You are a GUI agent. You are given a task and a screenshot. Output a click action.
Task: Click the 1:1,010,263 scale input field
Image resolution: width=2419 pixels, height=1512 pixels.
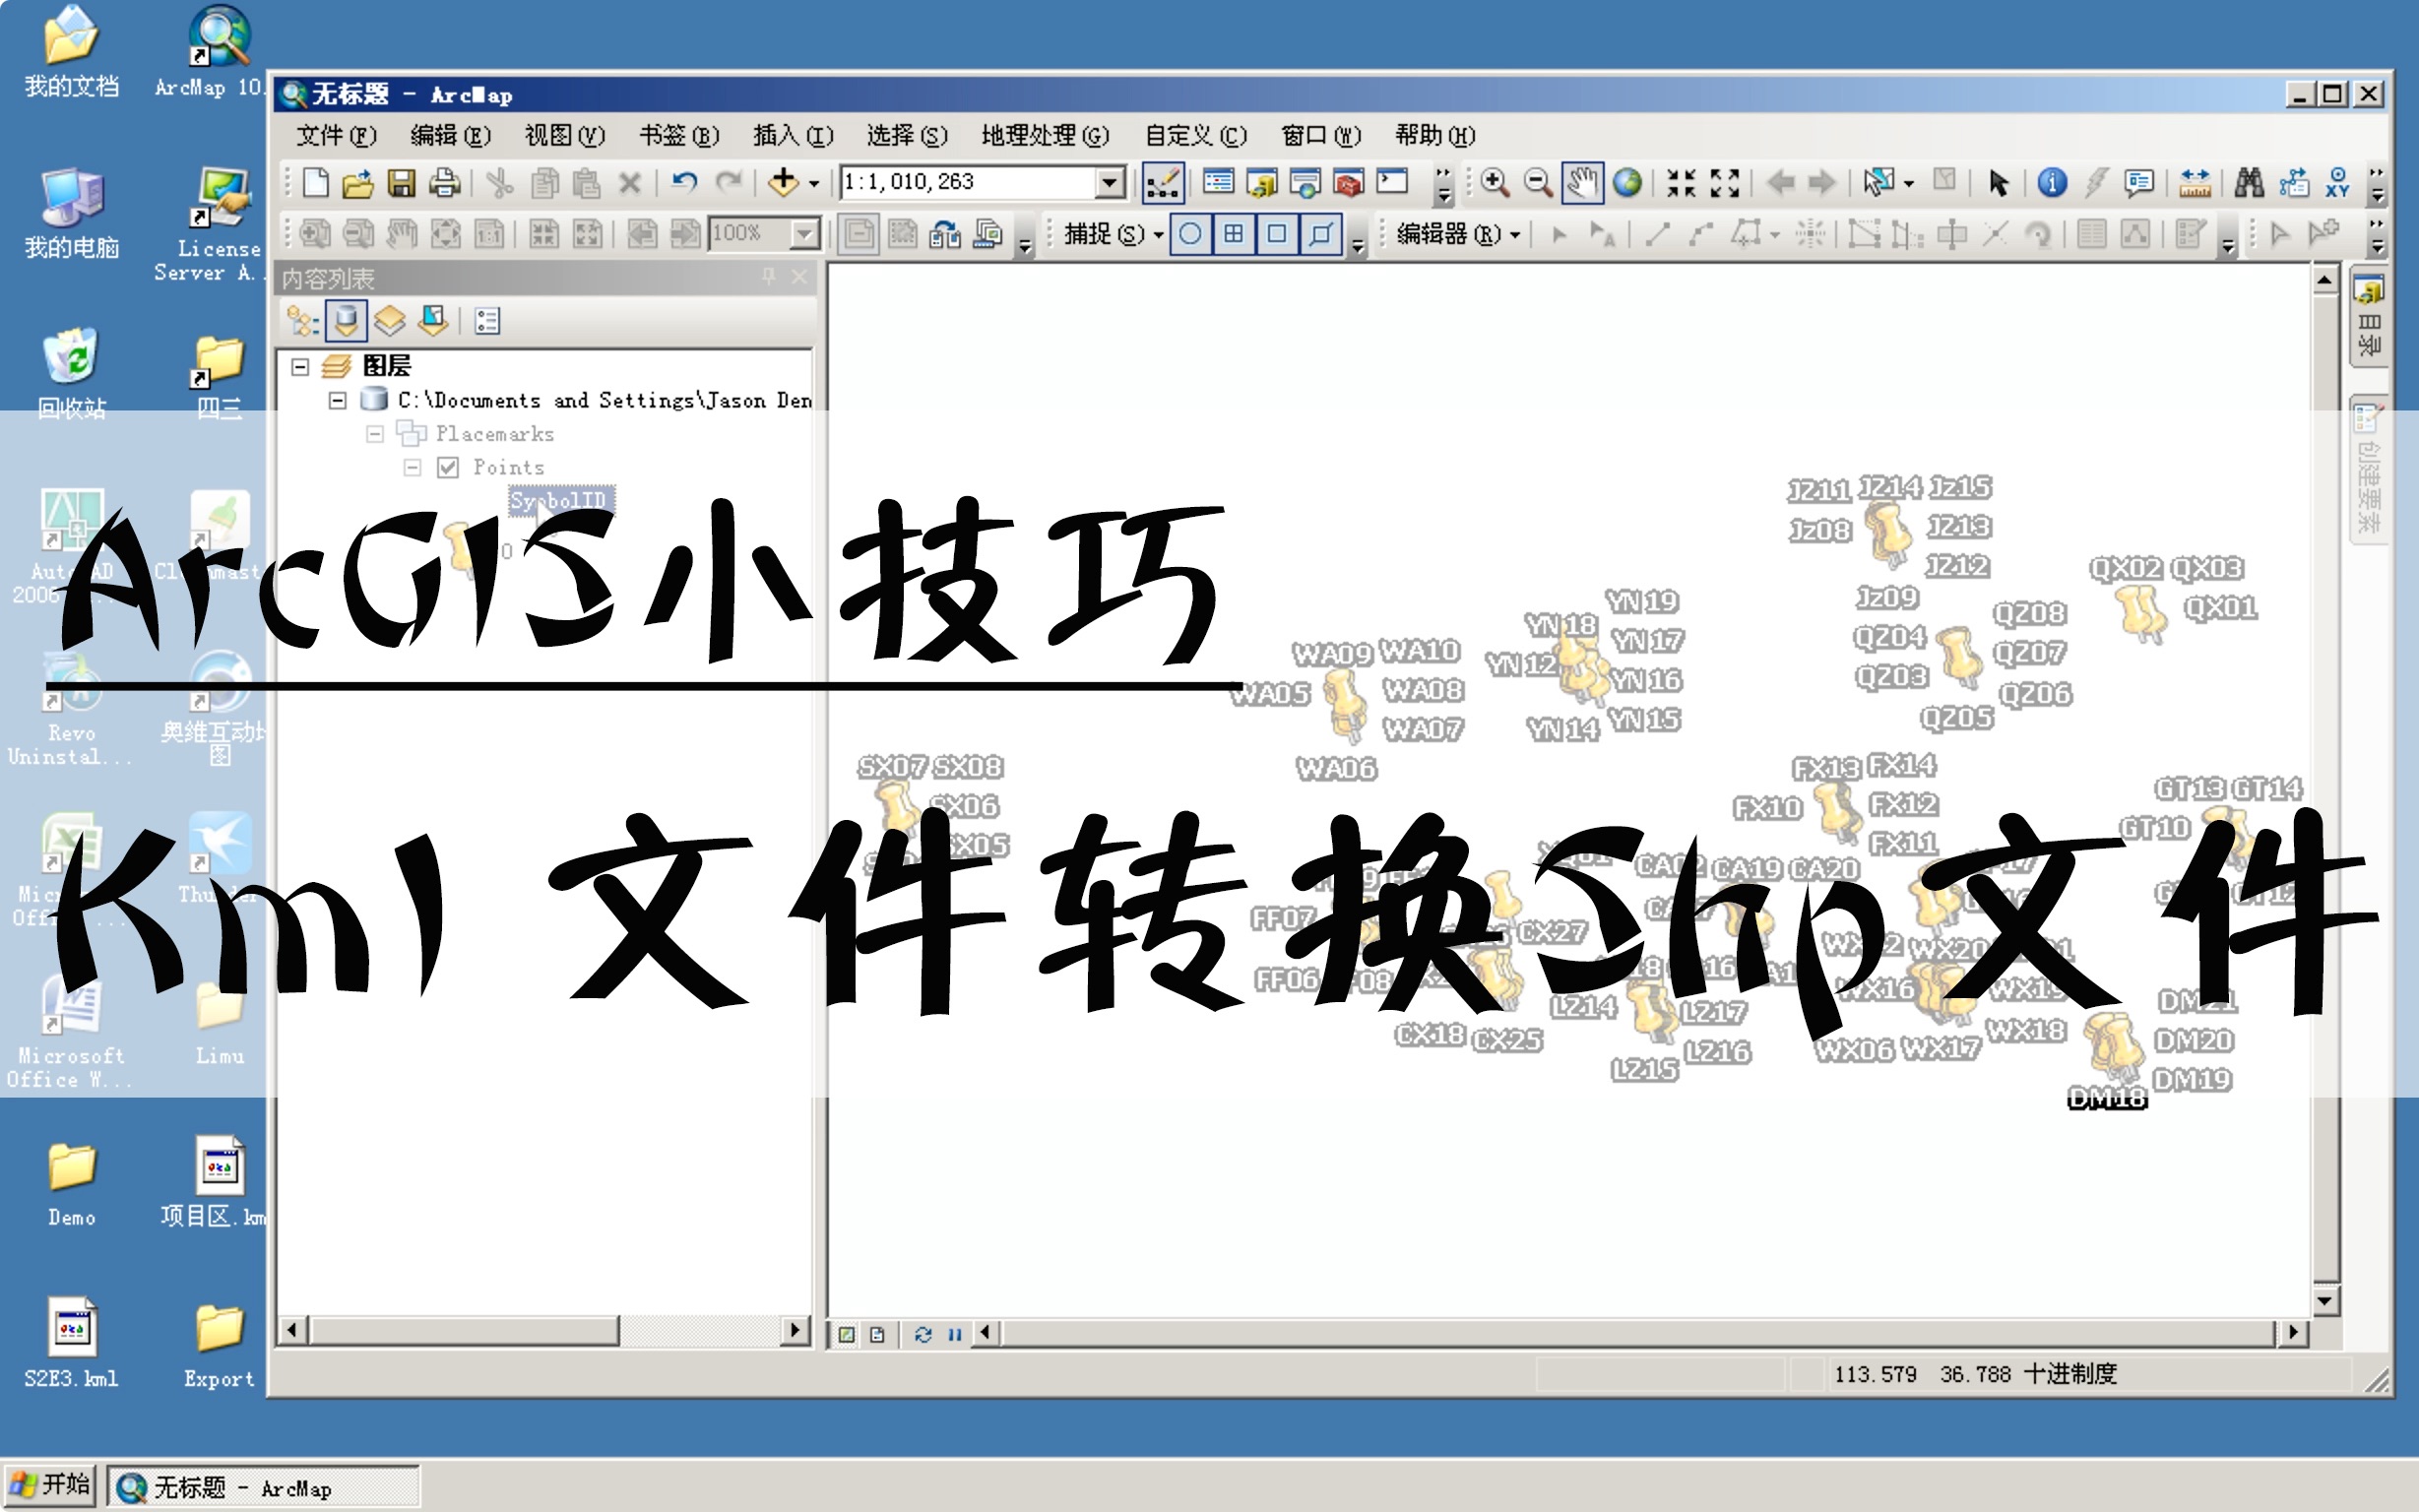tap(968, 182)
